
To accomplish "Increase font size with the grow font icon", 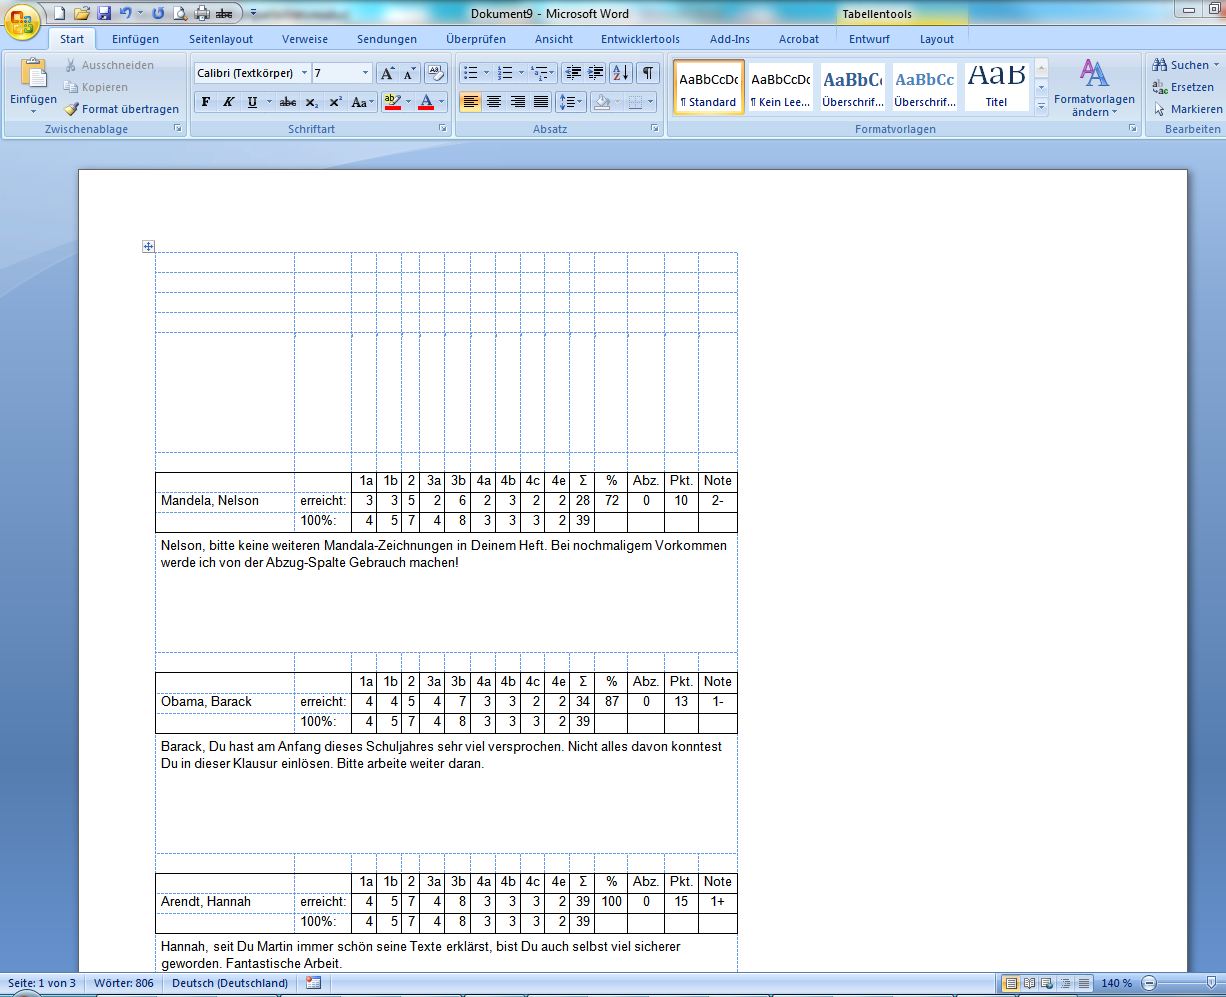I will 387,73.
